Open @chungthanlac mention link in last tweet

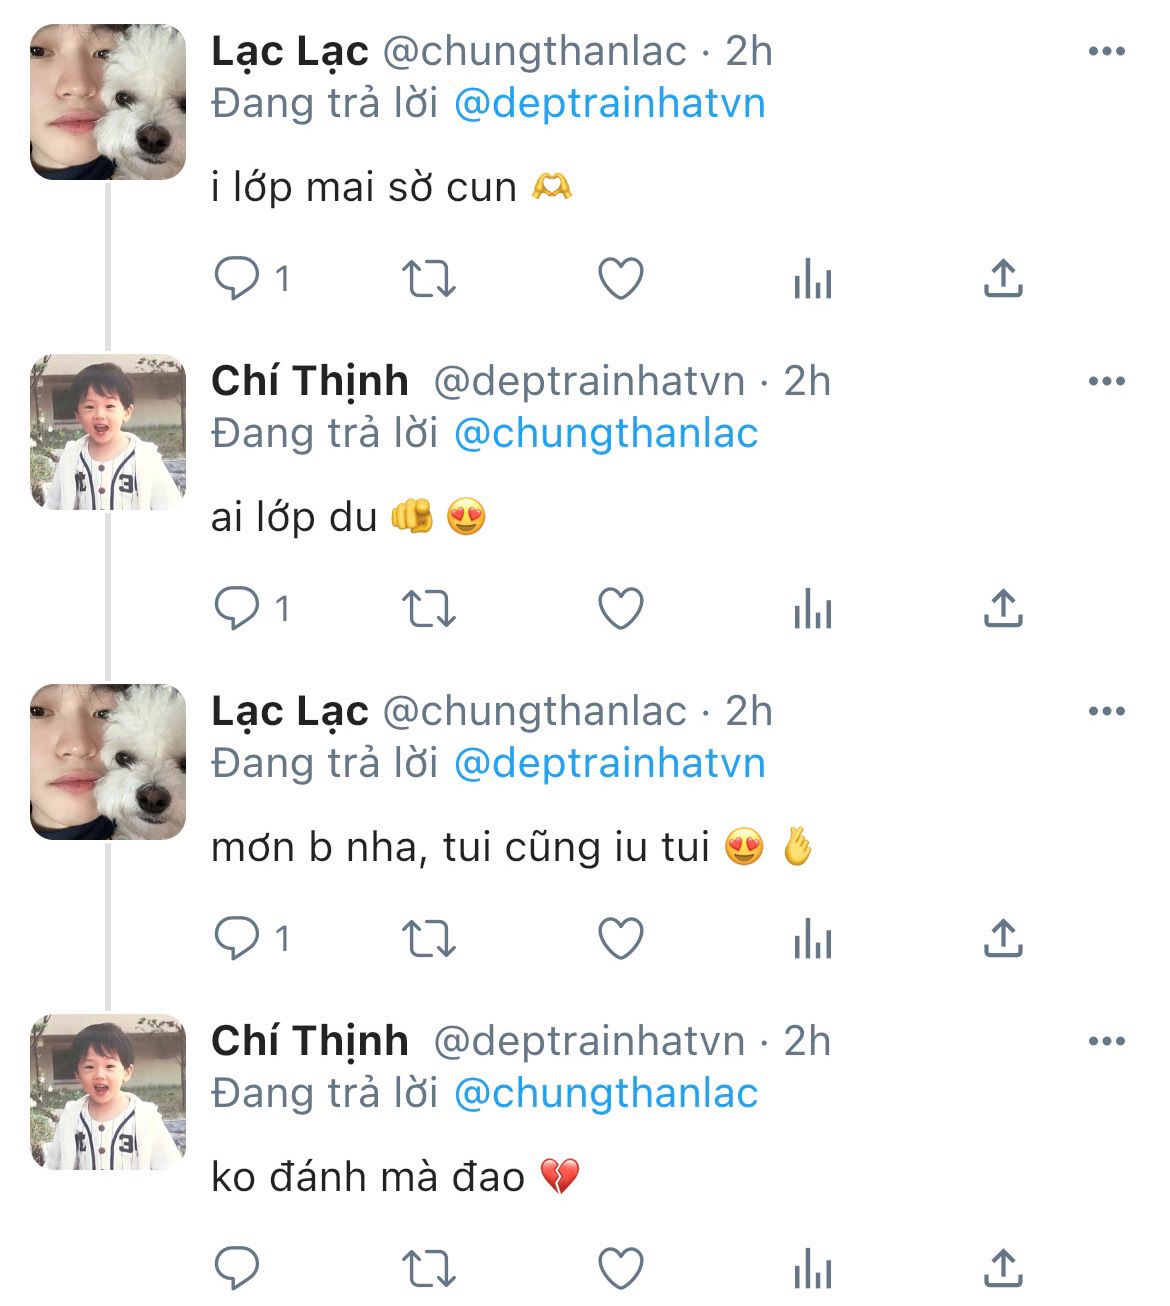(605, 1093)
